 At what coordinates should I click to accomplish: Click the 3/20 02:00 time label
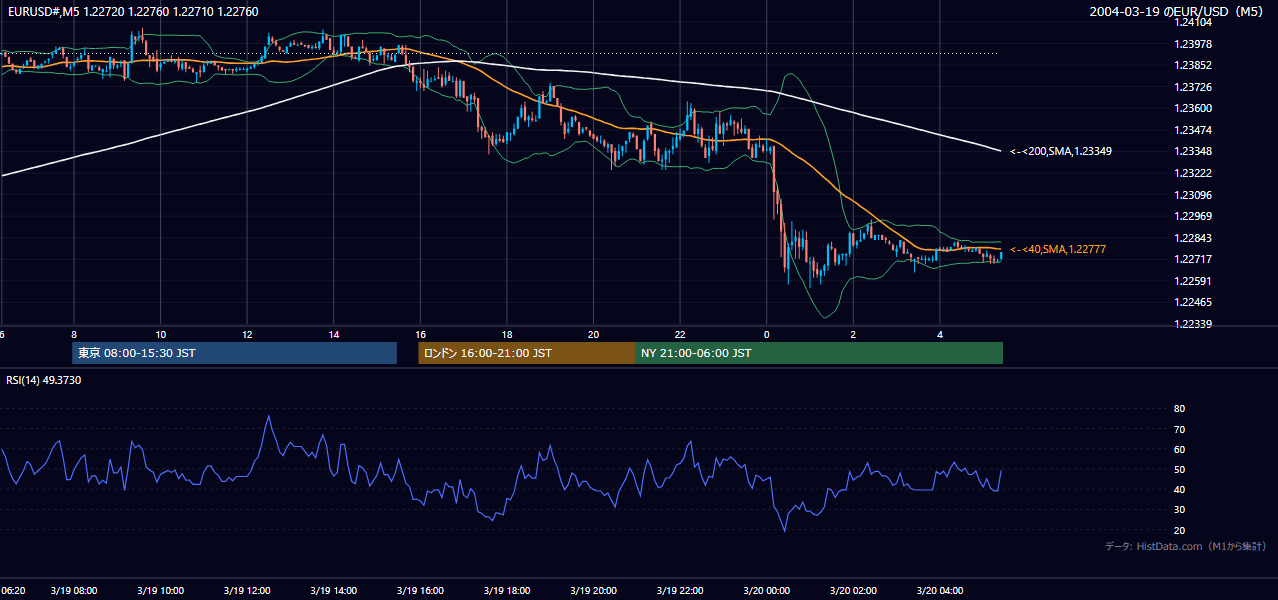coord(853,591)
